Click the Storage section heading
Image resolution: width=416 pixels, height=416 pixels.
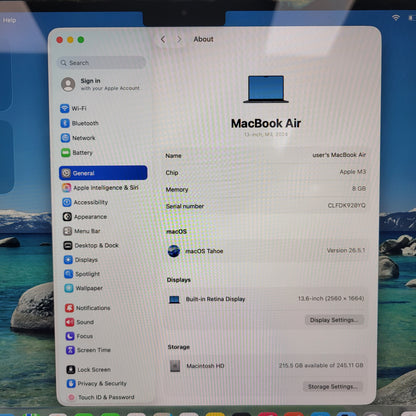tap(179, 347)
